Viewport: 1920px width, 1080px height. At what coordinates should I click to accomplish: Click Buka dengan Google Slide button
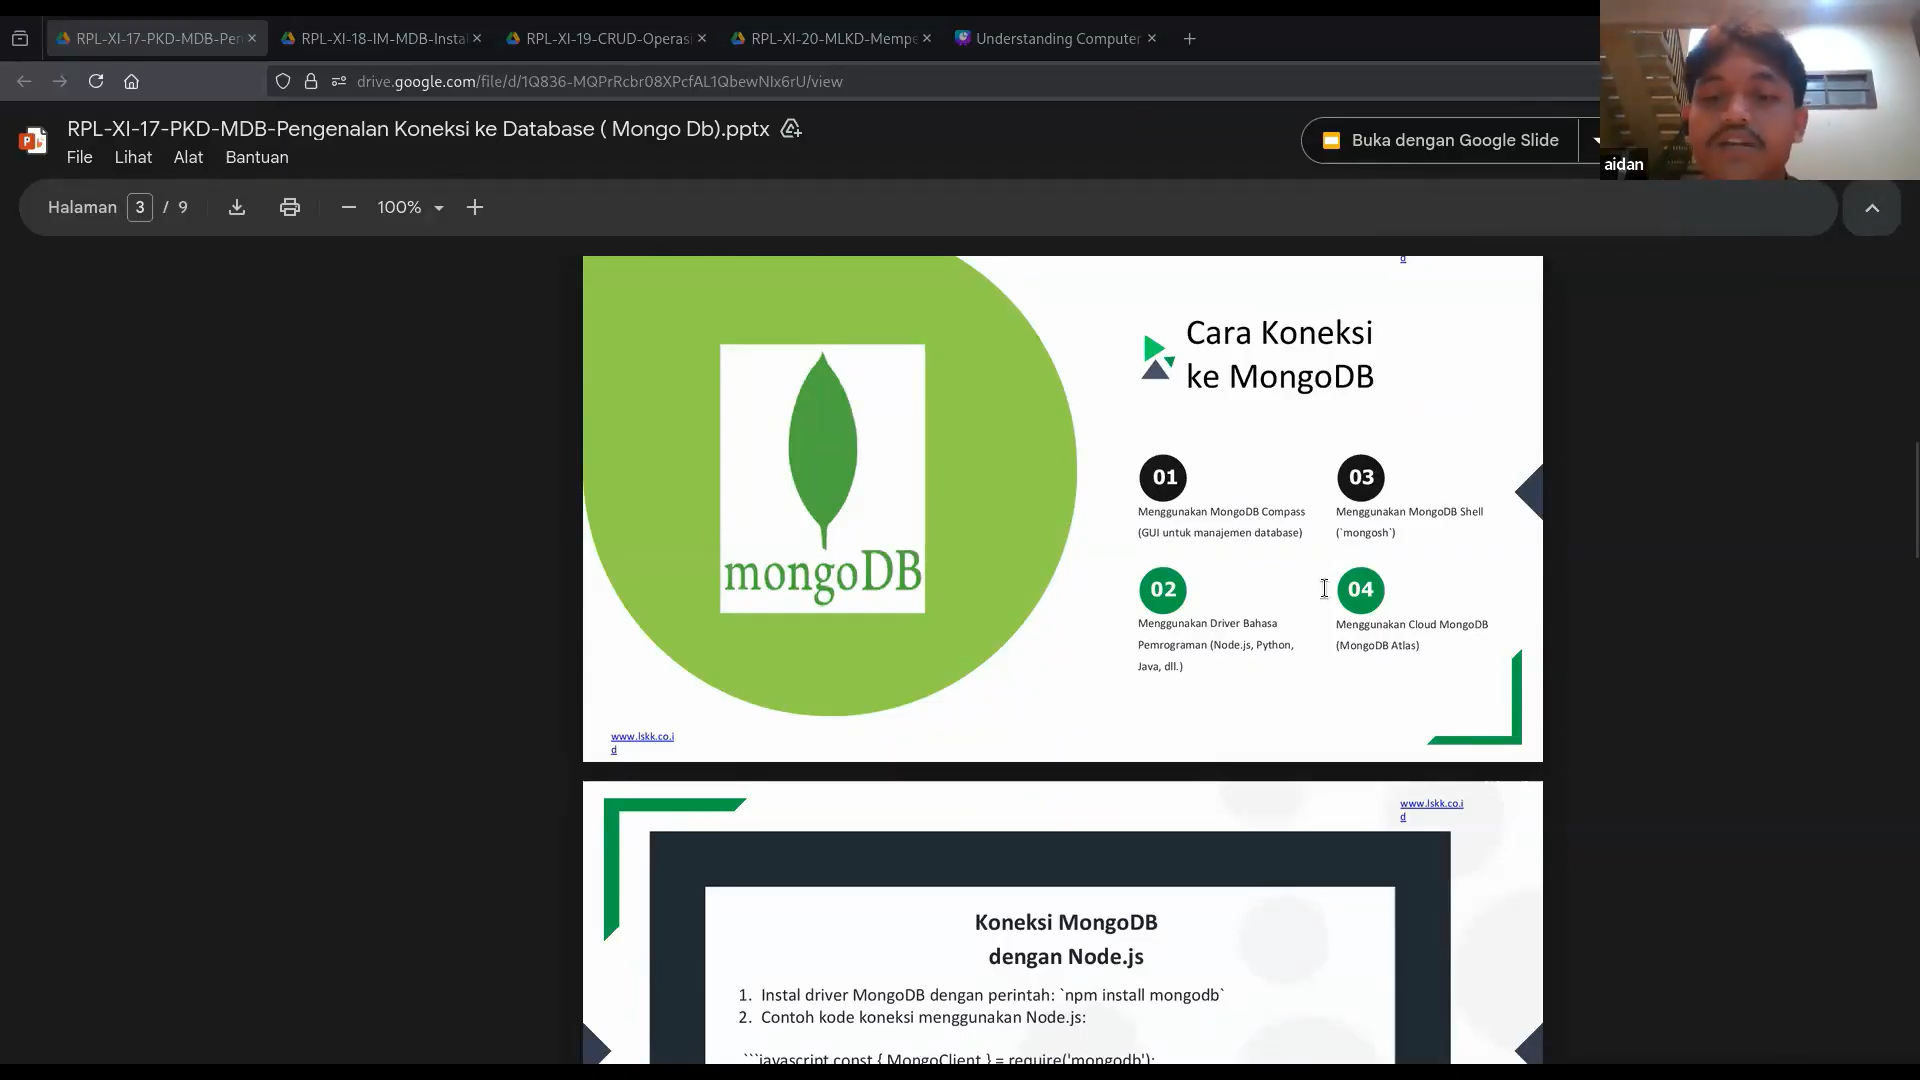[1440, 140]
